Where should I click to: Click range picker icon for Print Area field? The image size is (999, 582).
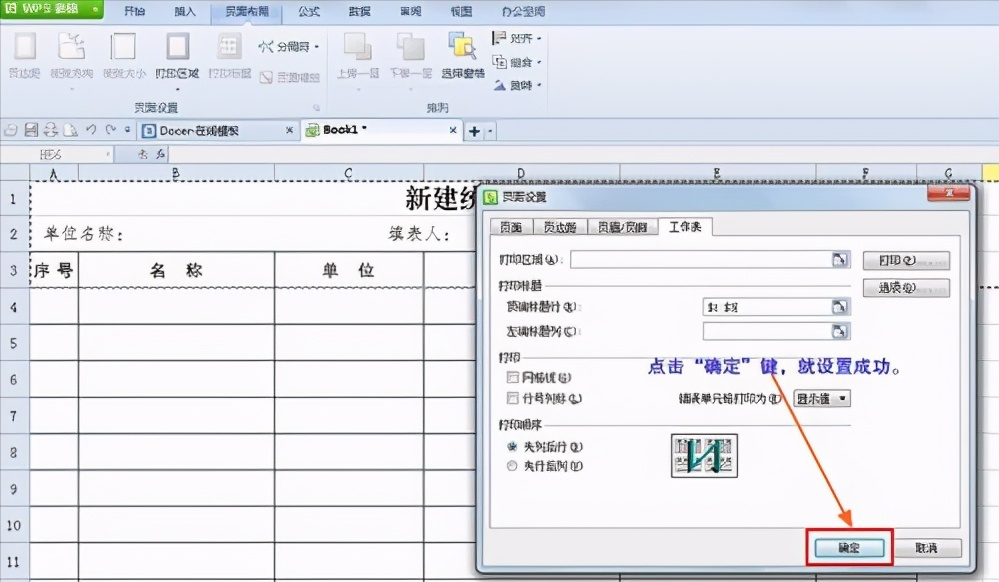click(x=840, y=259)
